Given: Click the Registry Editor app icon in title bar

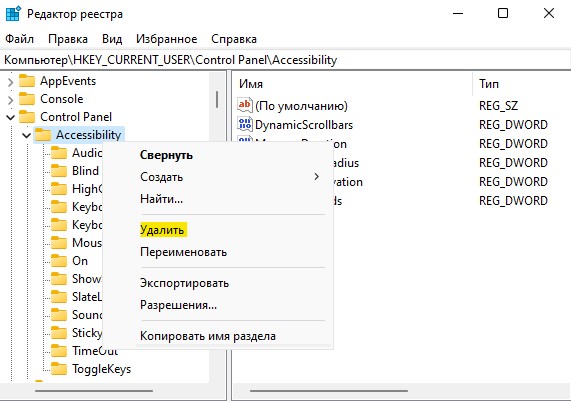Looking at the screenshot, I should click(13, 14).
